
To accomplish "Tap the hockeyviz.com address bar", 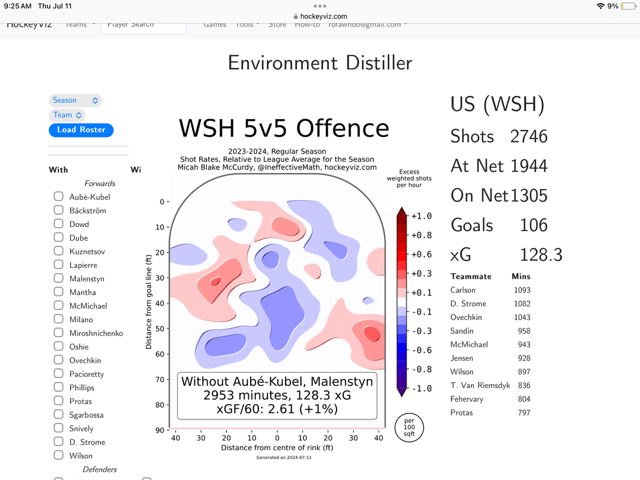I will pyautogui.click(x=320, y=16).
